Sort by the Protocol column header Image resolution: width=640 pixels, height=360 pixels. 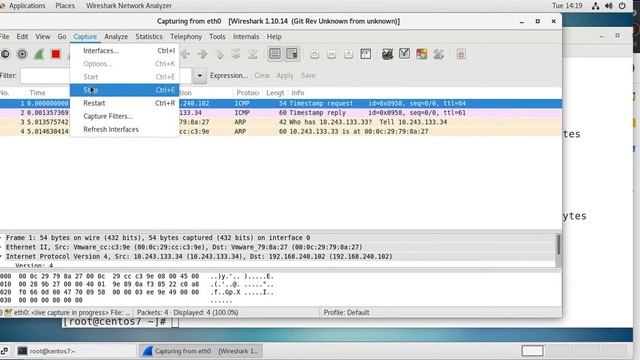(248, 93)
